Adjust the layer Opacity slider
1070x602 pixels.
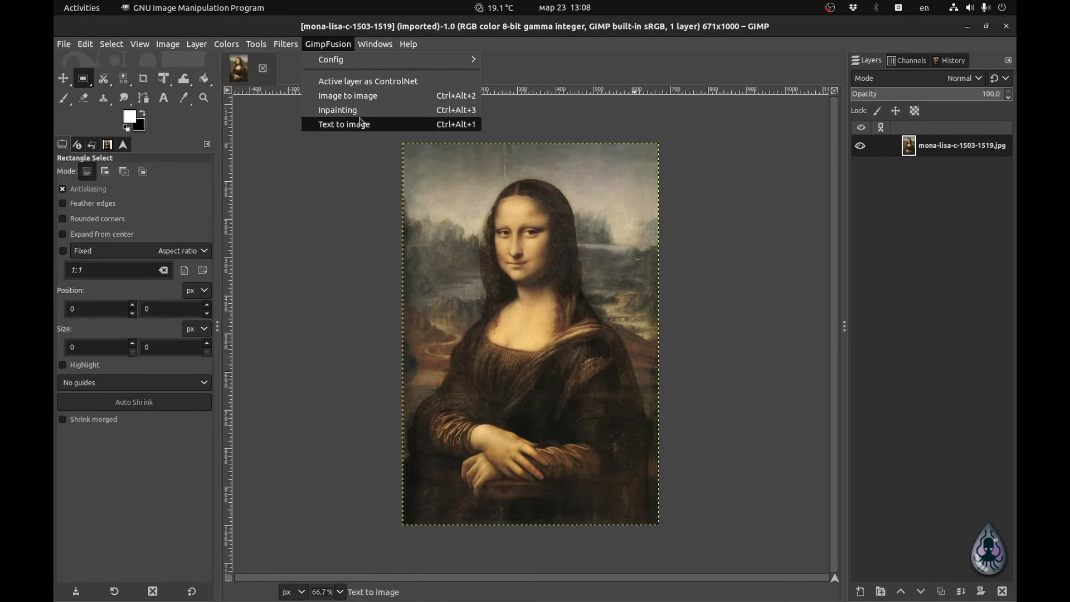pyautogui.click(x=925, y=94)
